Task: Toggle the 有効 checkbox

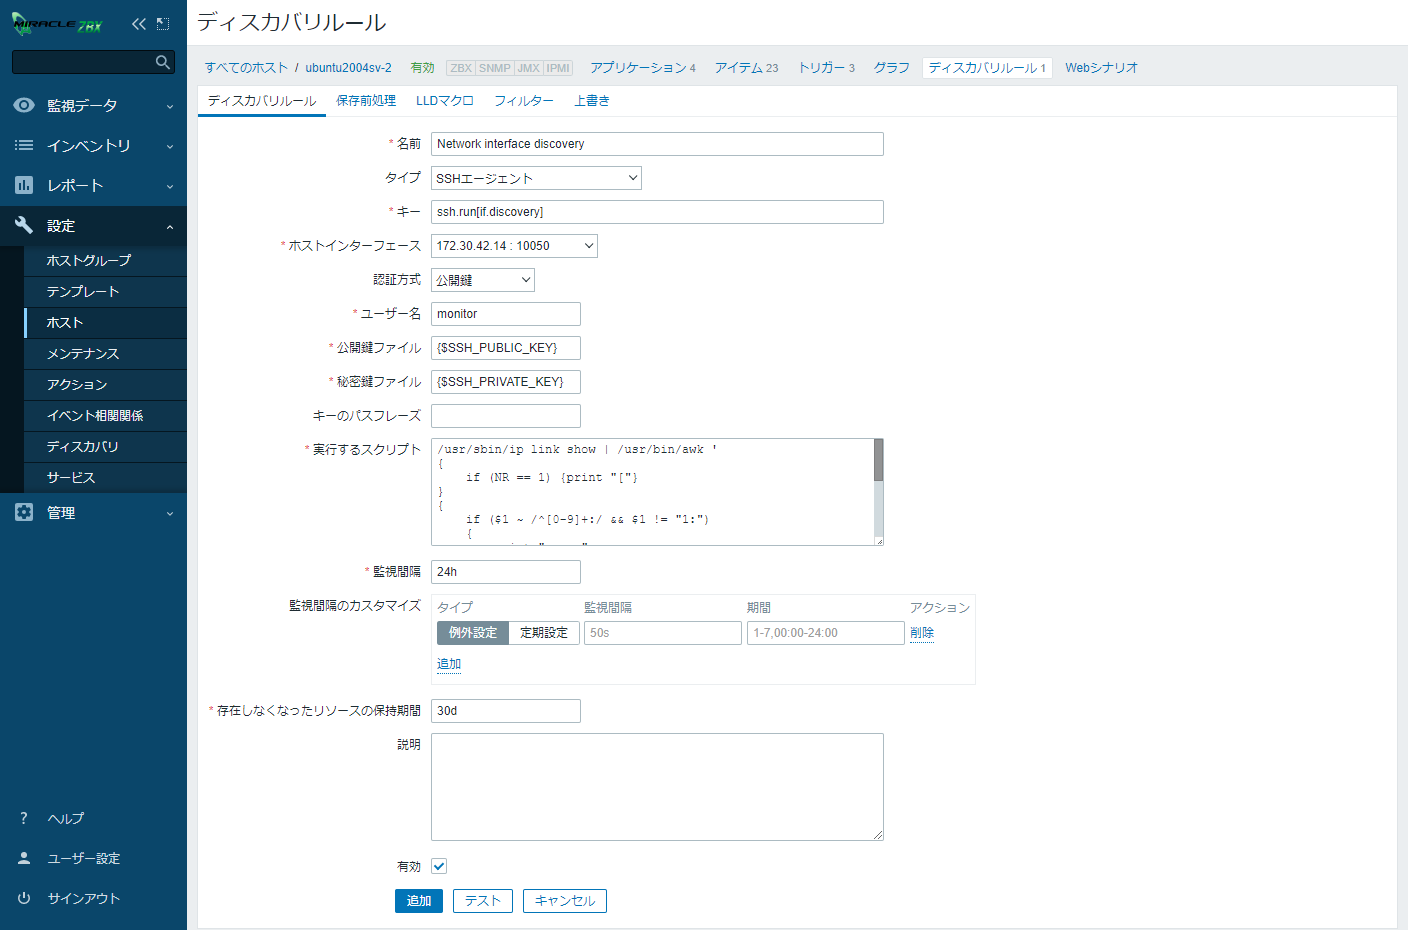Action: click(439, 866)
